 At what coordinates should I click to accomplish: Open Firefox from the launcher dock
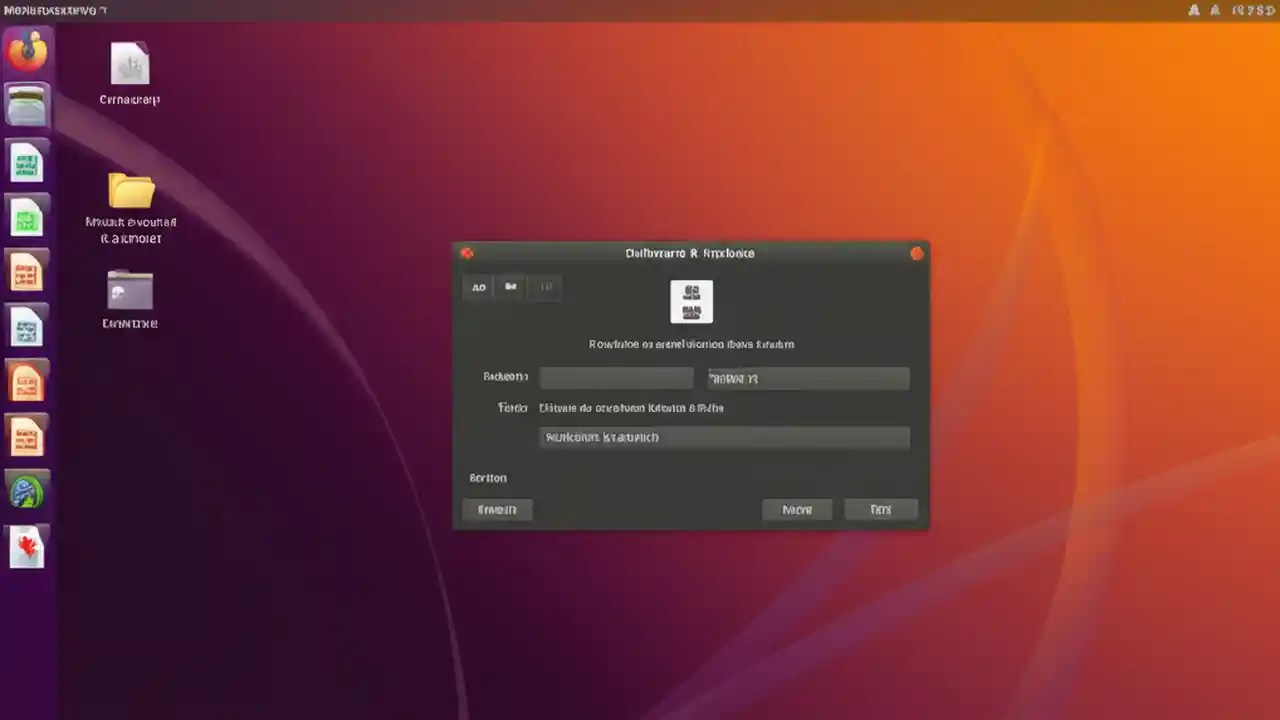point(27,50)
